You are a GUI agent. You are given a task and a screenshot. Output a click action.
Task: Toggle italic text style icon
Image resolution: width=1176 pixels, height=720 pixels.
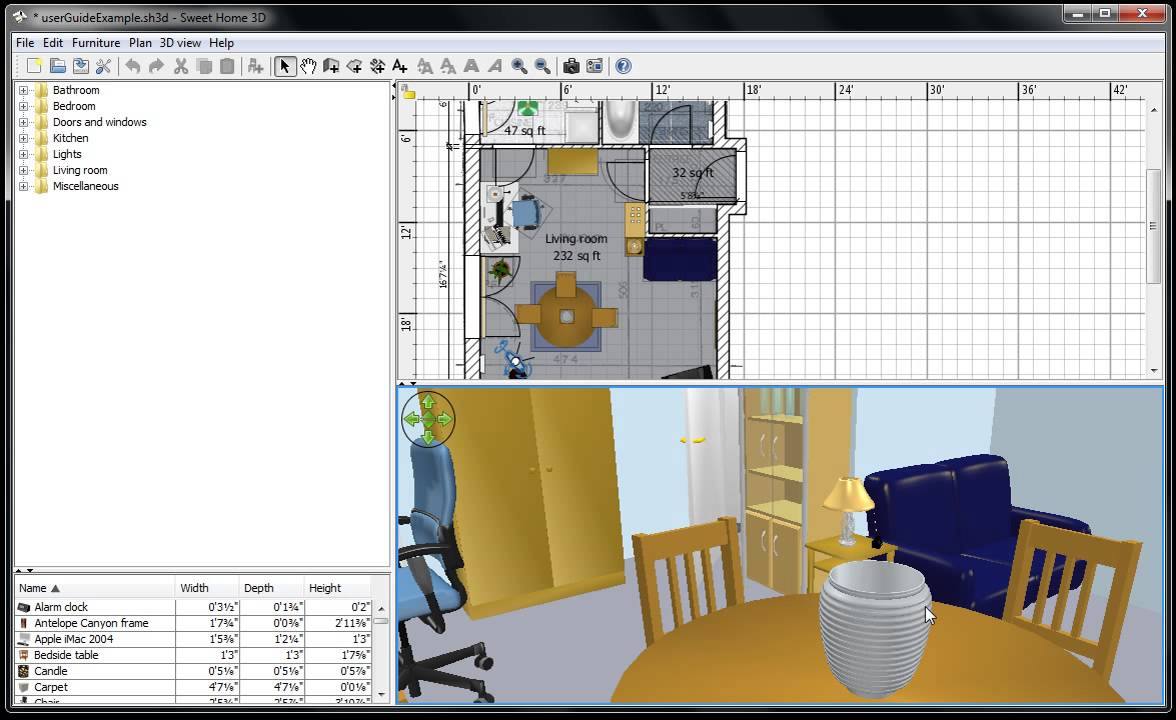494,66
